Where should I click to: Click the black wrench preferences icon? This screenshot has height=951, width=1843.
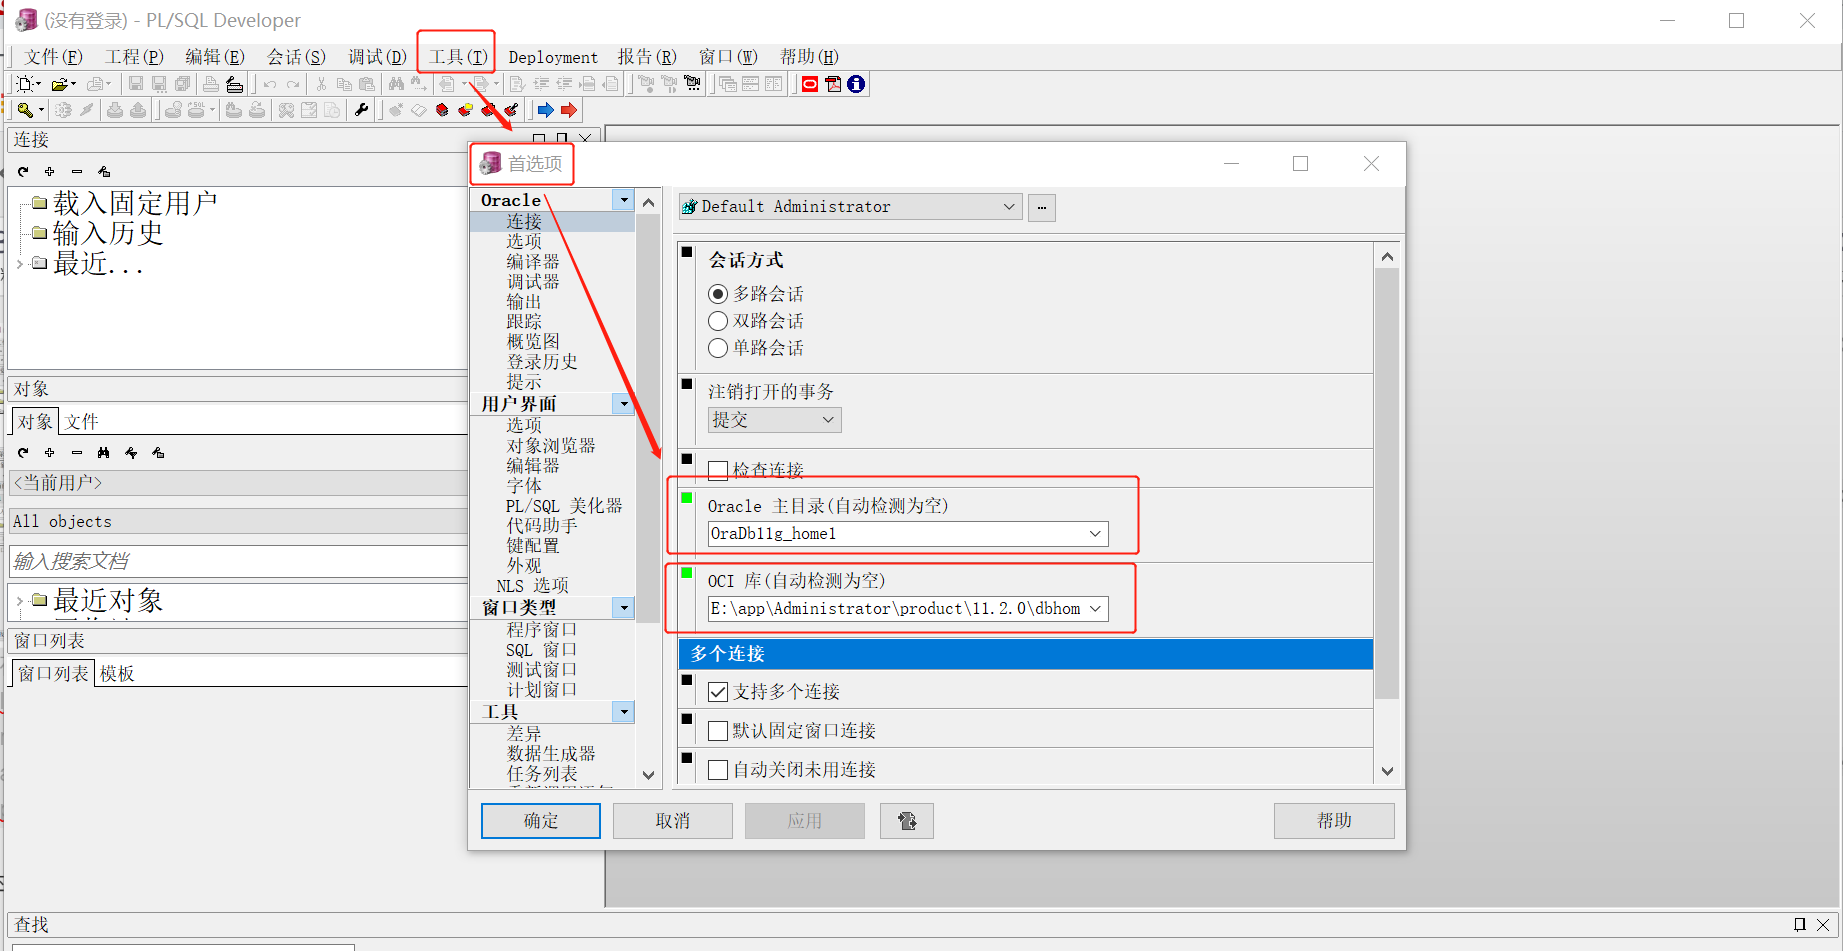(362, 110)
